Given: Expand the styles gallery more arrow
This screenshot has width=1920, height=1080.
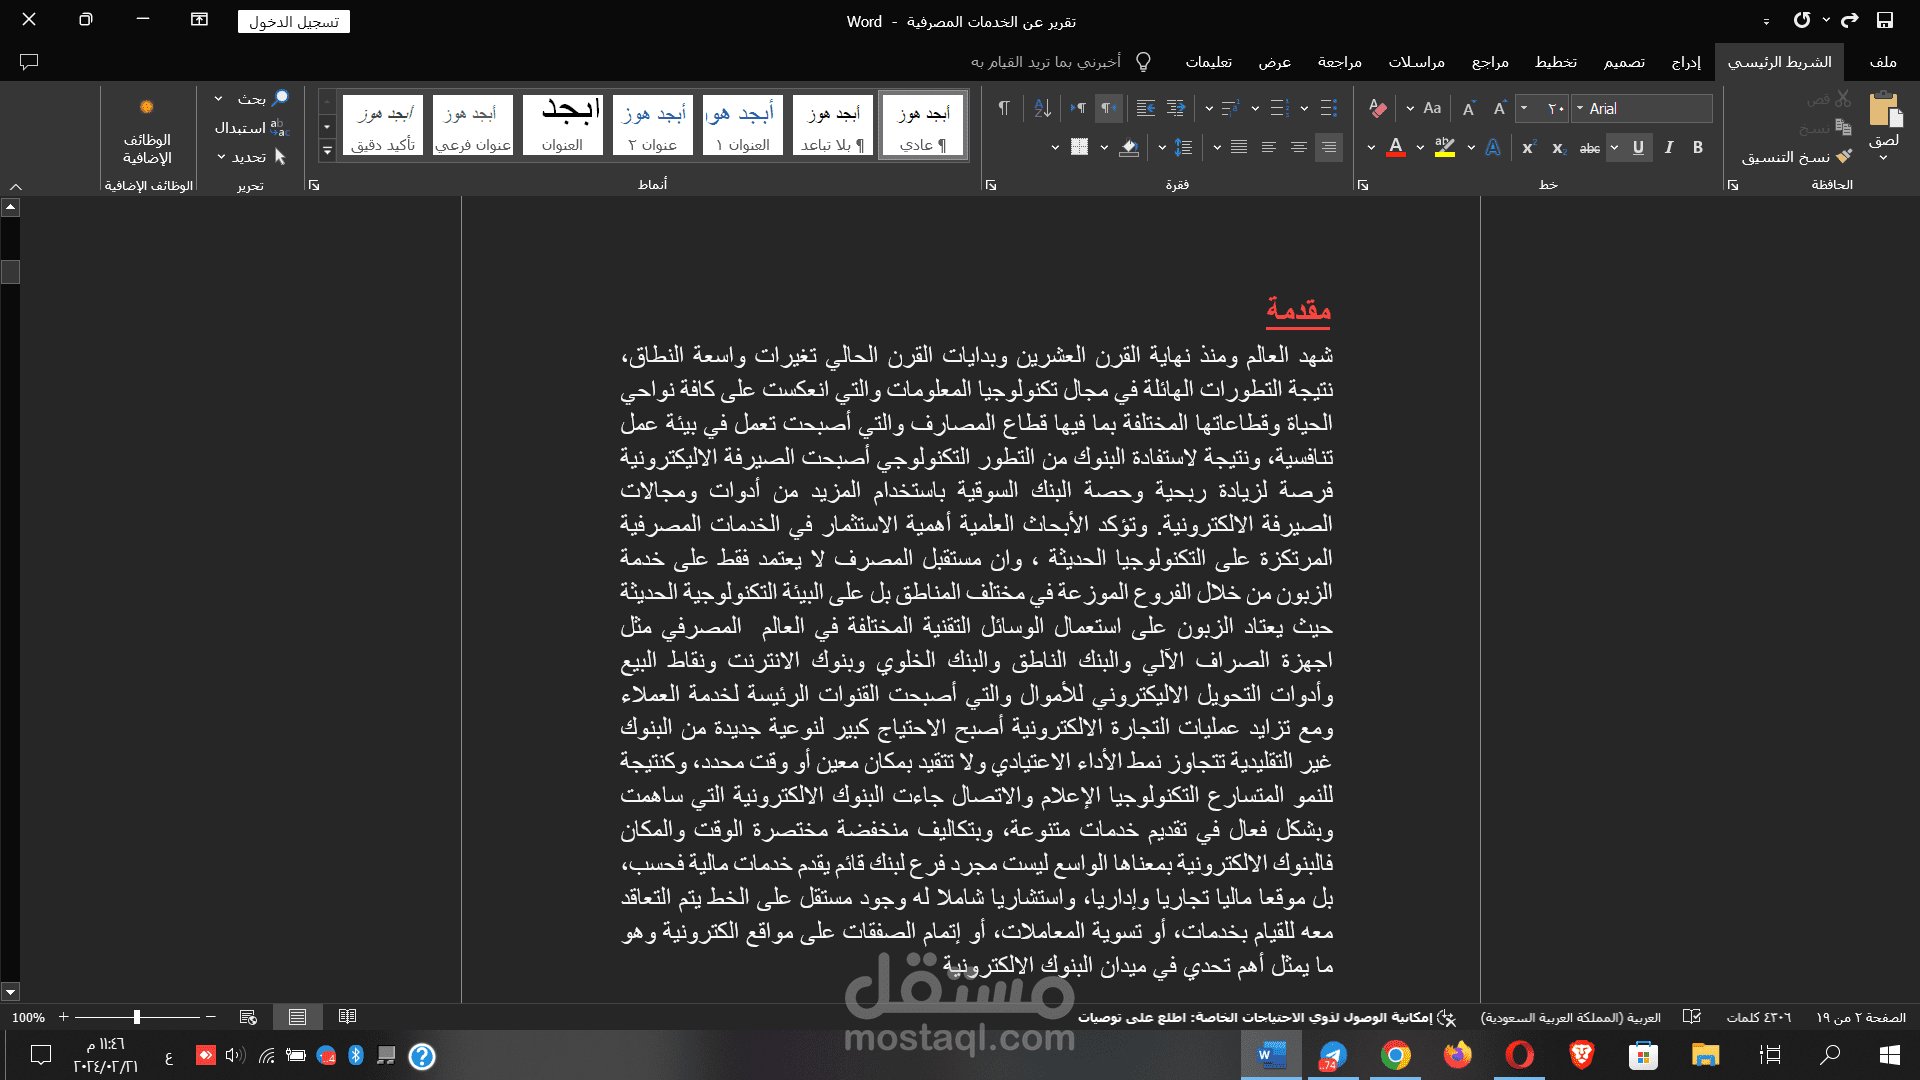Looking at the screenshot, I should (327, 151).
